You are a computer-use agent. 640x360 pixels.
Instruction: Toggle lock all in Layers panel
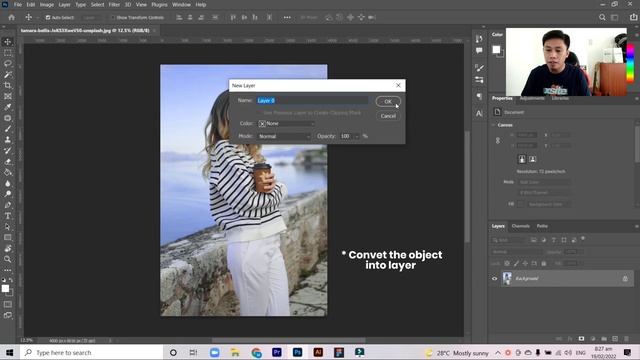click(x=543, y=264)
